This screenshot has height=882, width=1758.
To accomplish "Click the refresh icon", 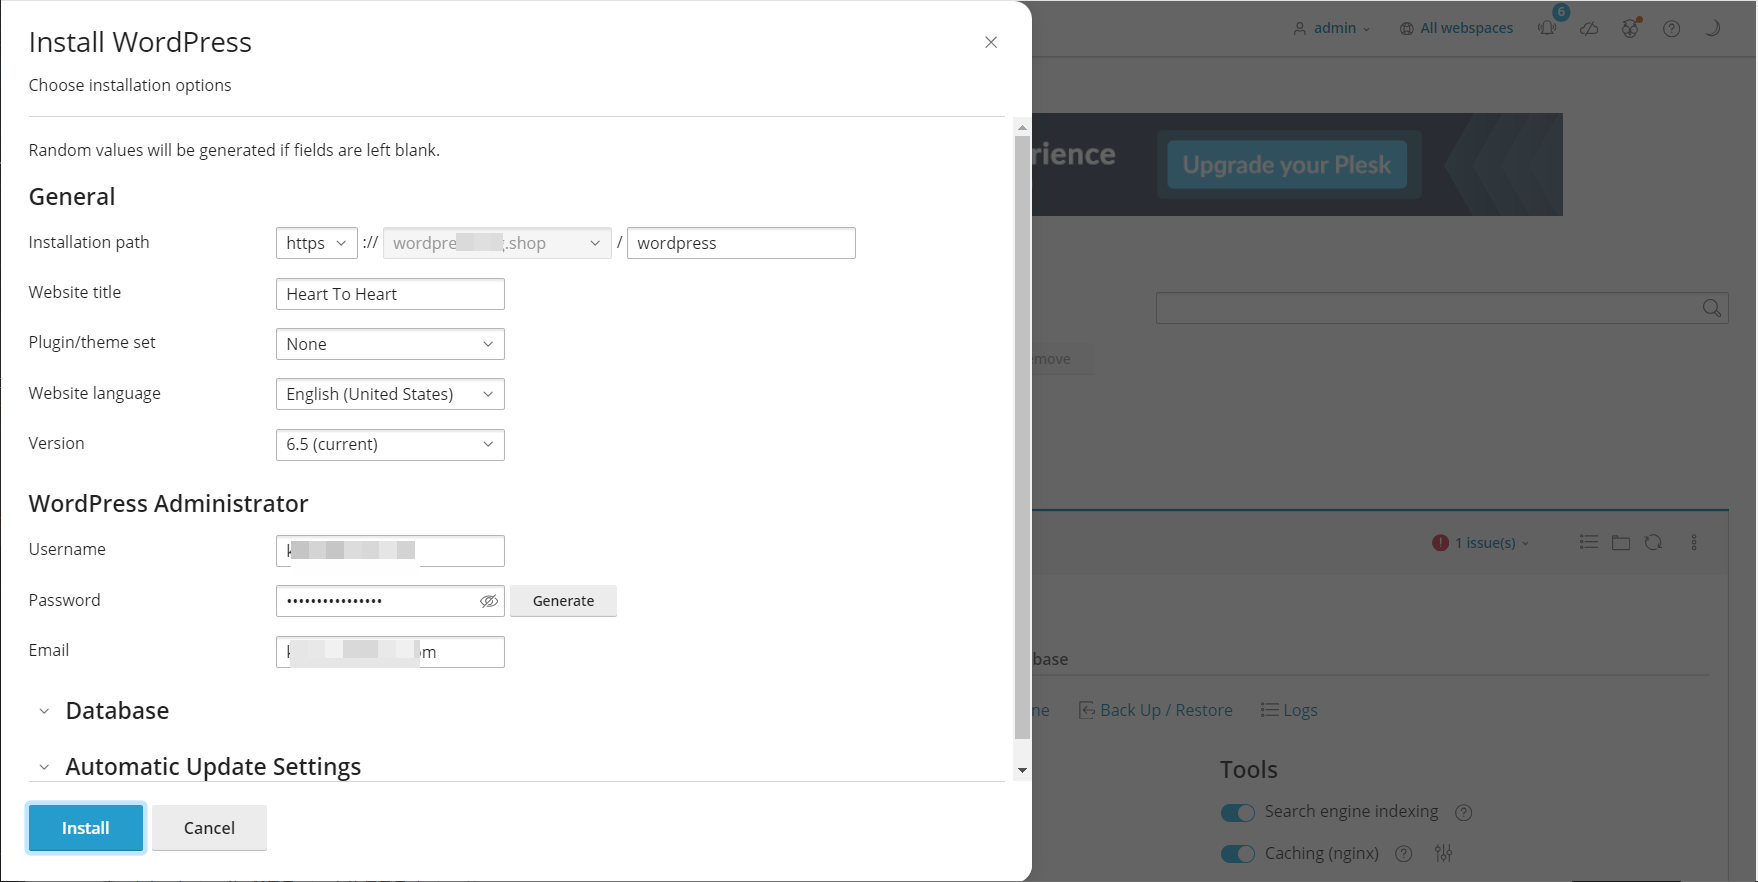I will (1653, 542).
